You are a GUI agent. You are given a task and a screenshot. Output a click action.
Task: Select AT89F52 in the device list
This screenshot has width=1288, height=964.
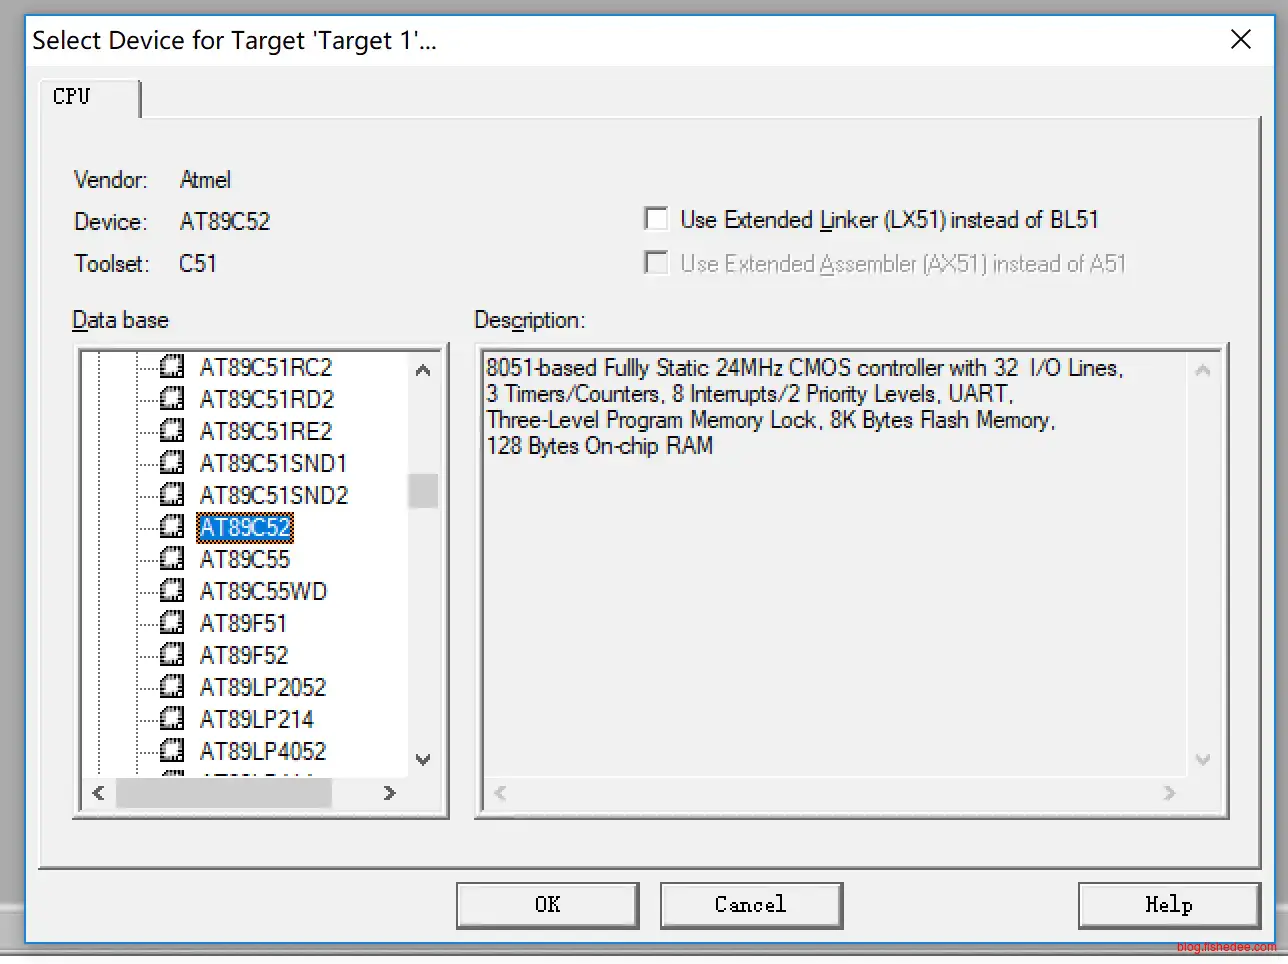[x=243, y=655]
